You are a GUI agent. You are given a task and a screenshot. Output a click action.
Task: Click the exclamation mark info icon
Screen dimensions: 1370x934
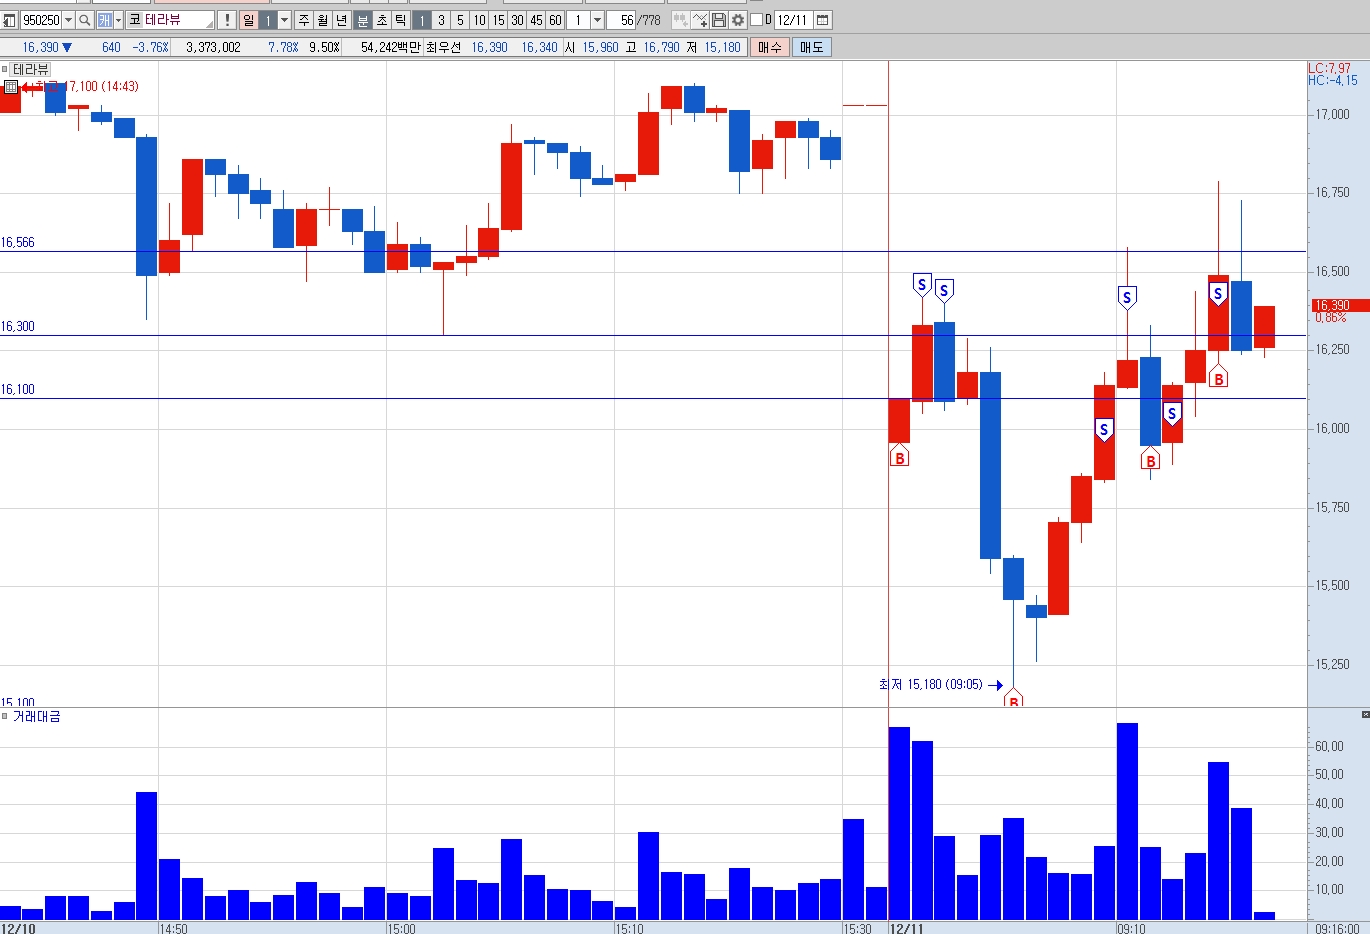pos(227,20)
